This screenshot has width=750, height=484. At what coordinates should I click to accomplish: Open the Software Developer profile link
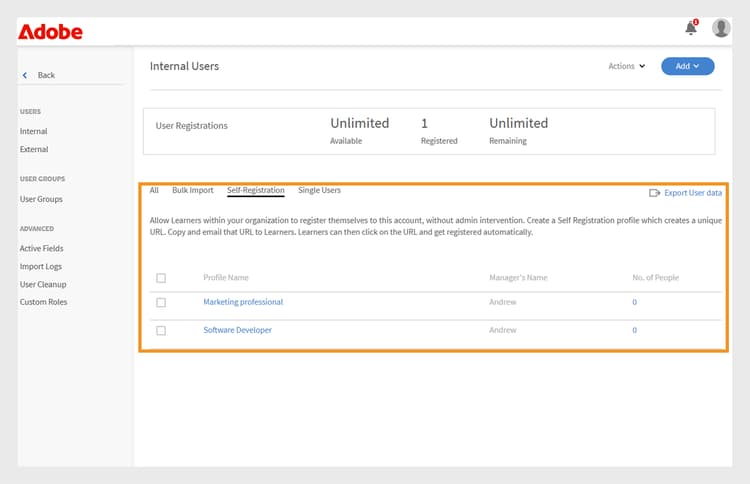(237, 330)
